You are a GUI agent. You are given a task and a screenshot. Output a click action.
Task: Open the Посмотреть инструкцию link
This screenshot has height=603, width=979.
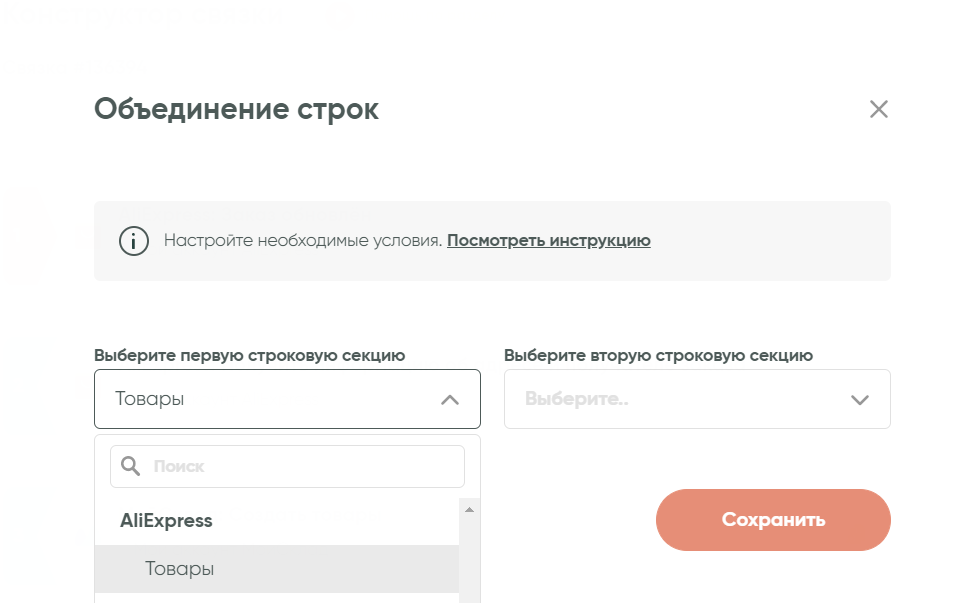[548, 241]
